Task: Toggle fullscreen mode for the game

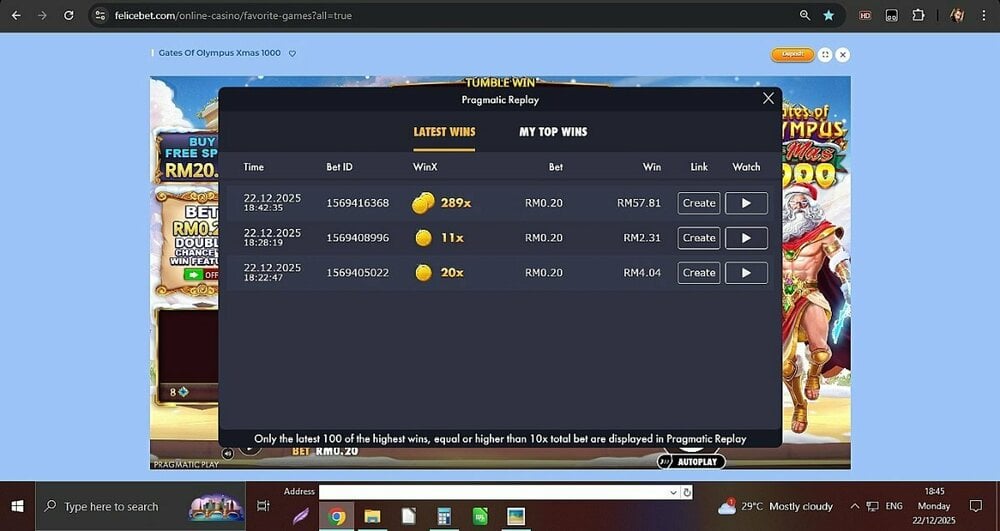Action: tap(825, 55)
